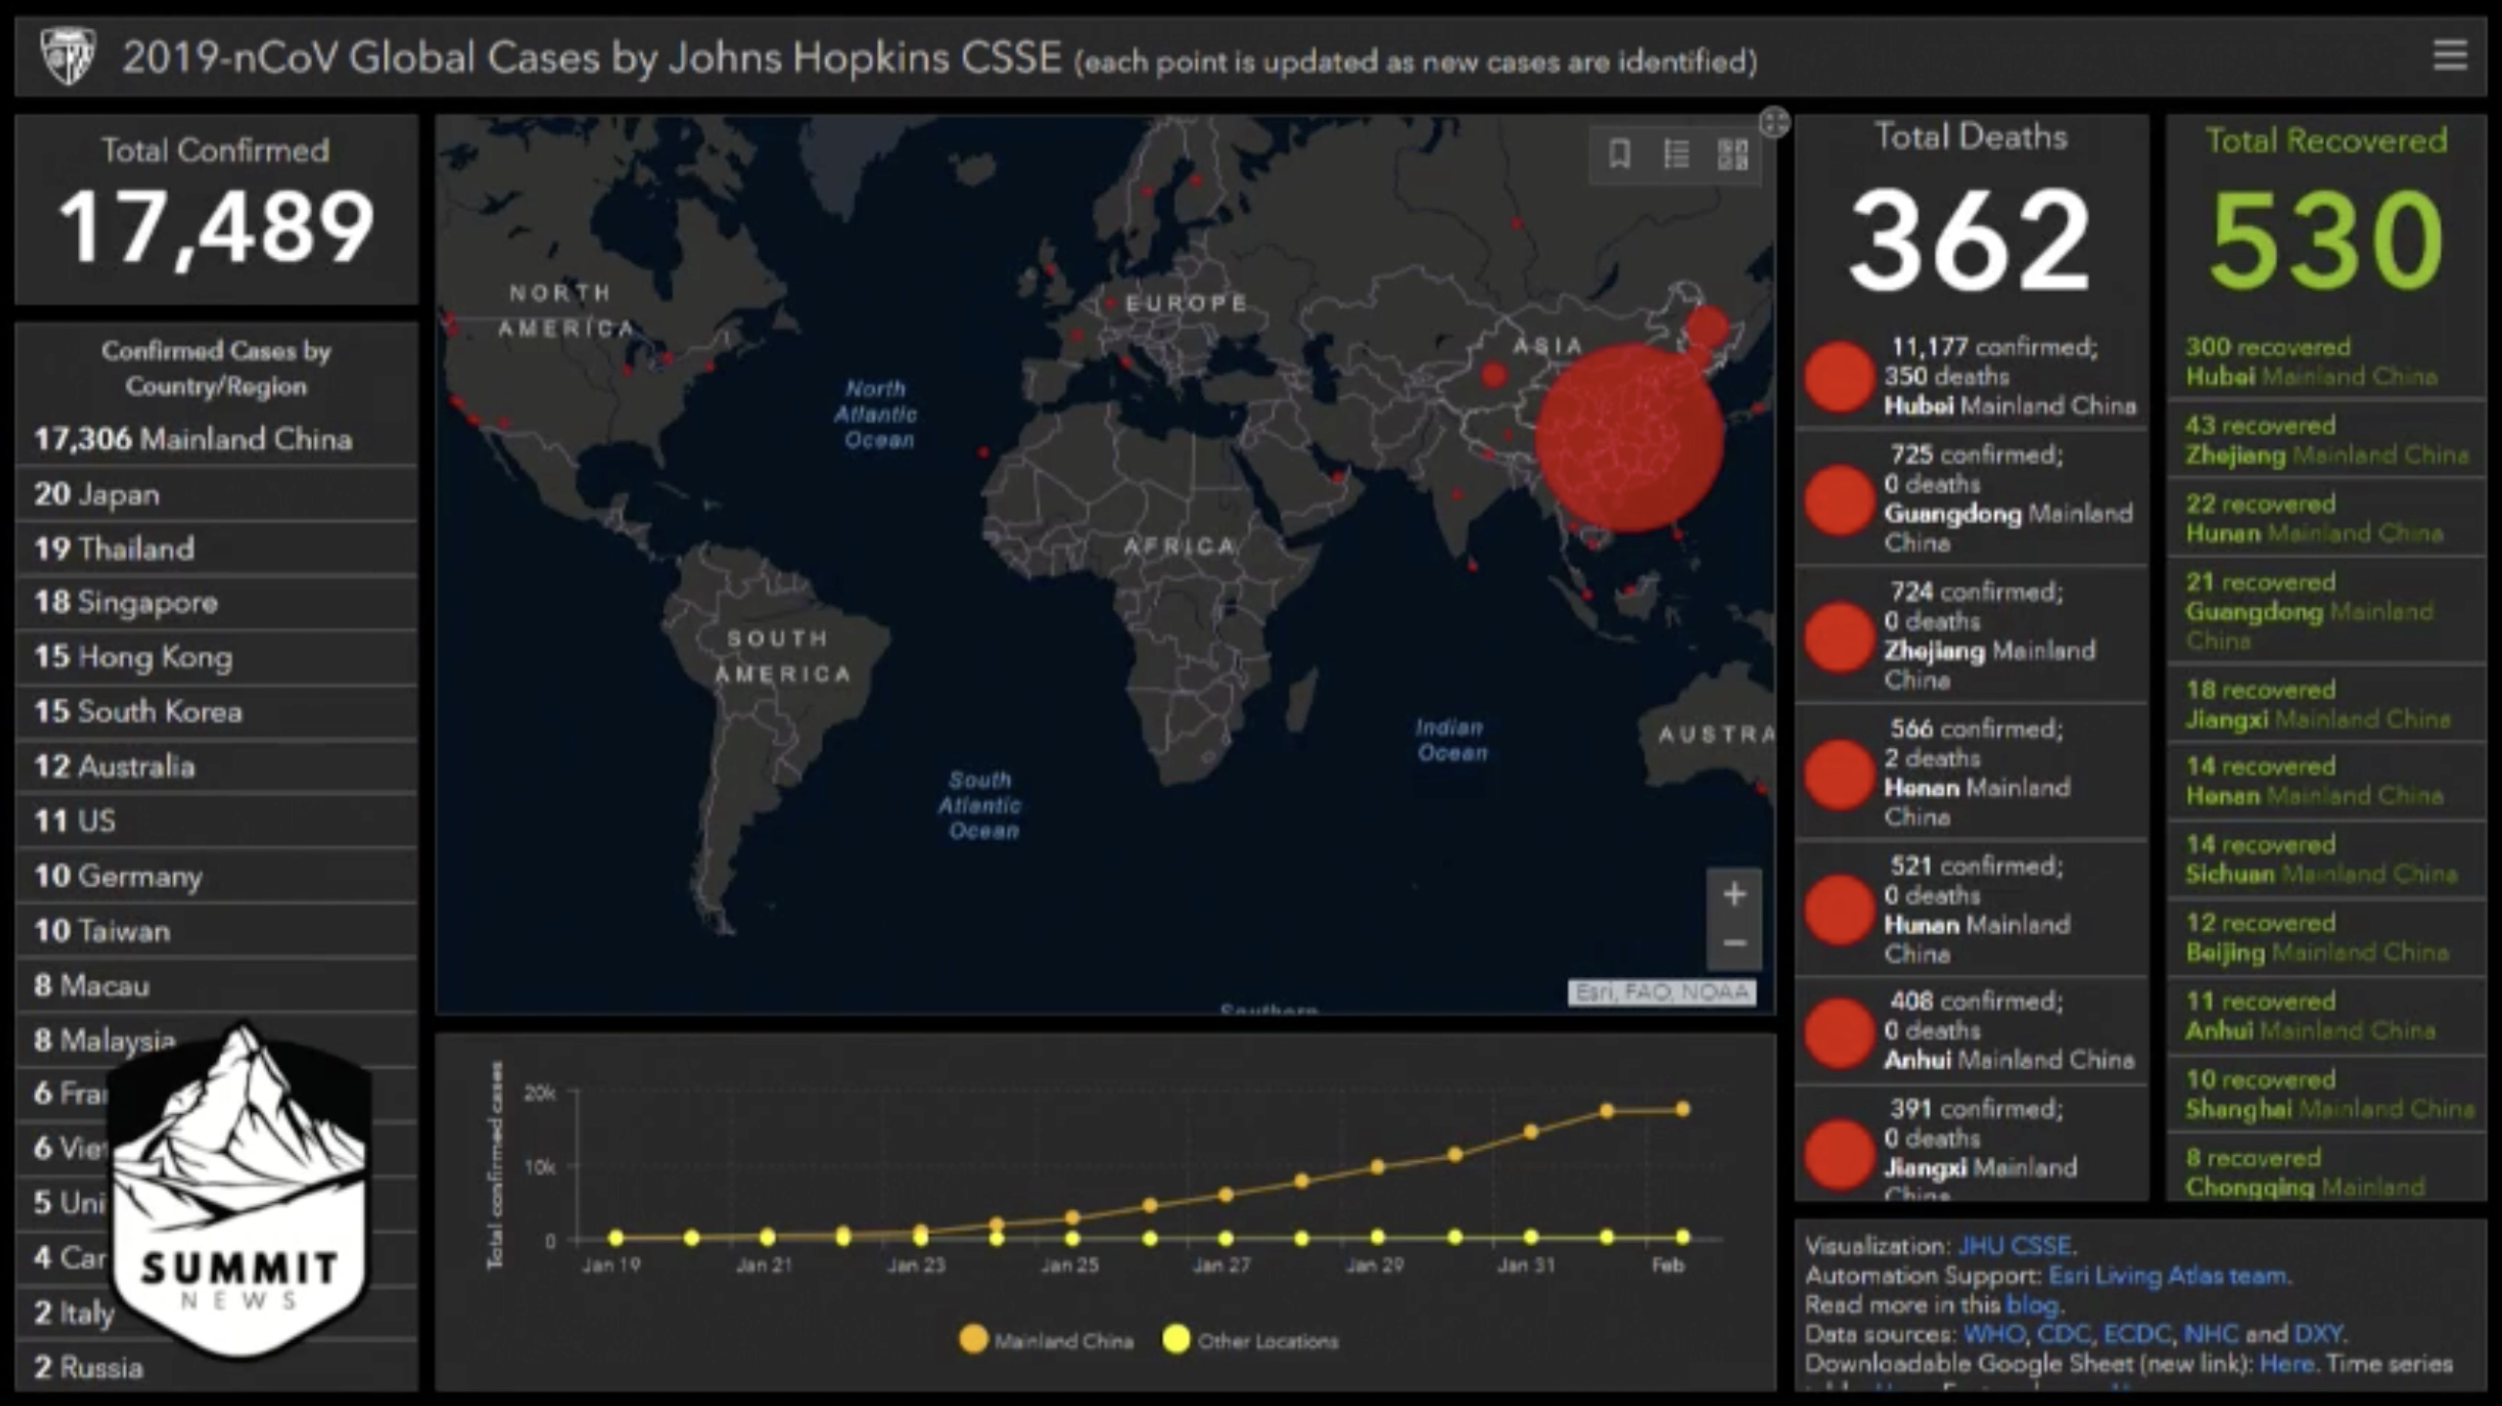Screen dimensions: 2502x1406
Task: Click the red circle icon beside Anhui
Action: (1838, 1031)
